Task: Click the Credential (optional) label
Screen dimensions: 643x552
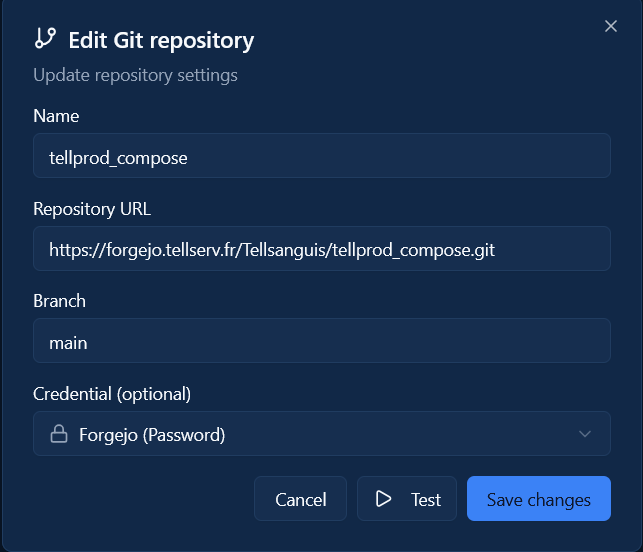Action: tap(112, 393)
